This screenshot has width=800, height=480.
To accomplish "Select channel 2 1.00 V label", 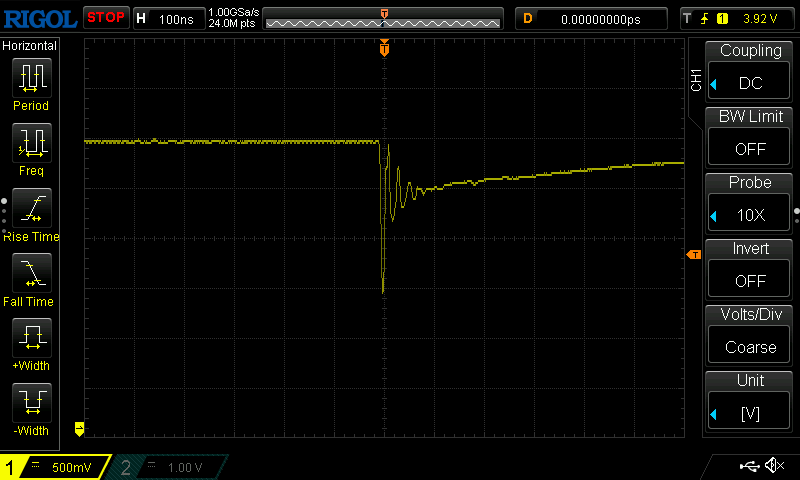I will [185, 467].
